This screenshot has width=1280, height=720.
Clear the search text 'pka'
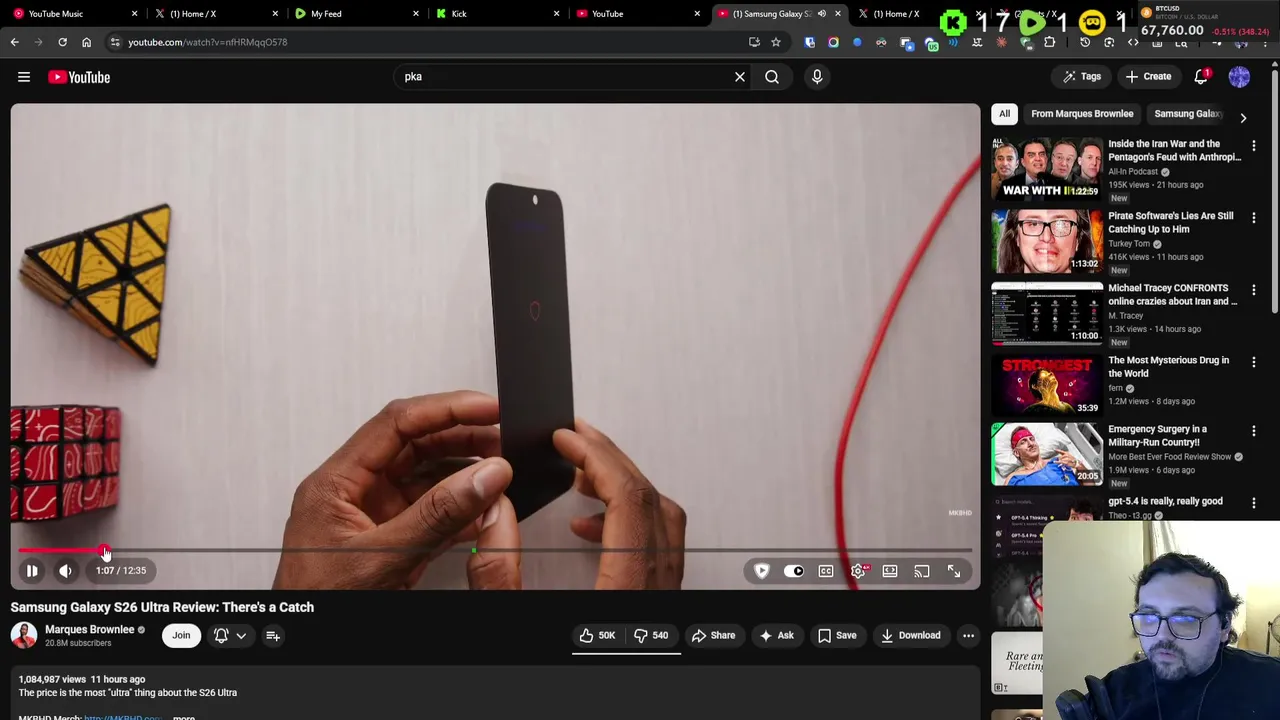click(x=740, y=77)
